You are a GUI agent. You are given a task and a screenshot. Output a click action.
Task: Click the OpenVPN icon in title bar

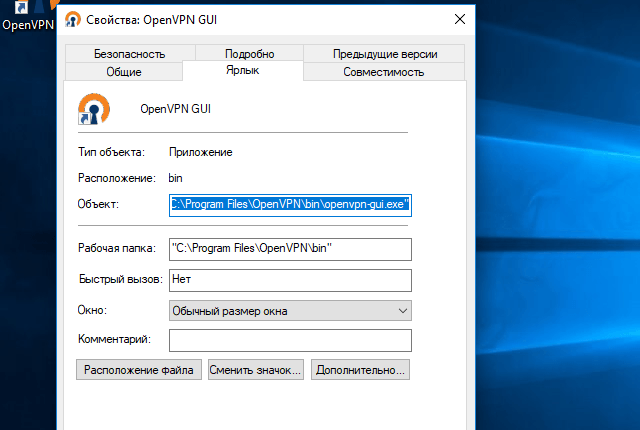[x=73, y=19]
